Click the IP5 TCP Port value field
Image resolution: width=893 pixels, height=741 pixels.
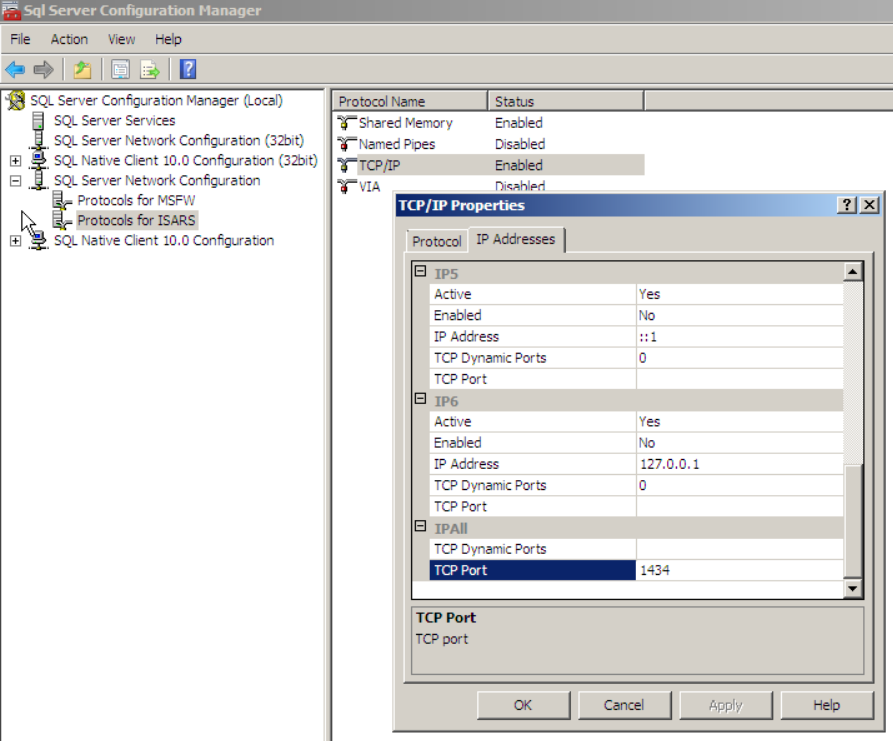(739, 379)
